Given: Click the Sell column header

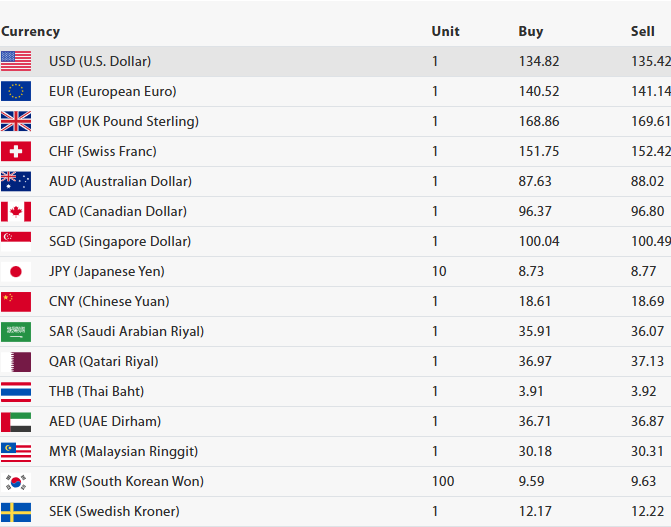Looking at the screenshot, I should coord(643,31).
